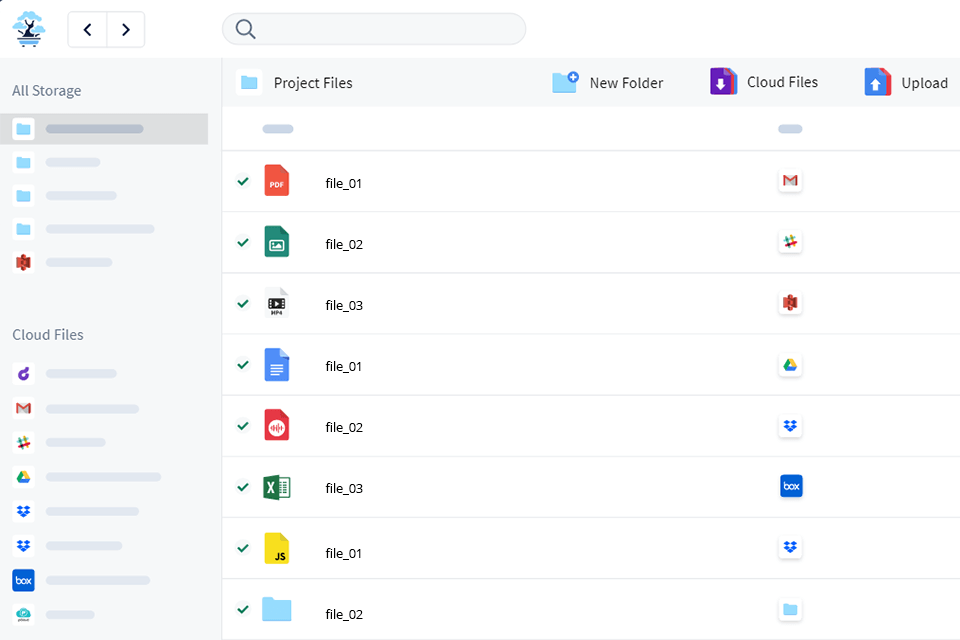This screenshot has height=640, width=960.
Task: Click the New Folder button
Action: coord(608,83)
